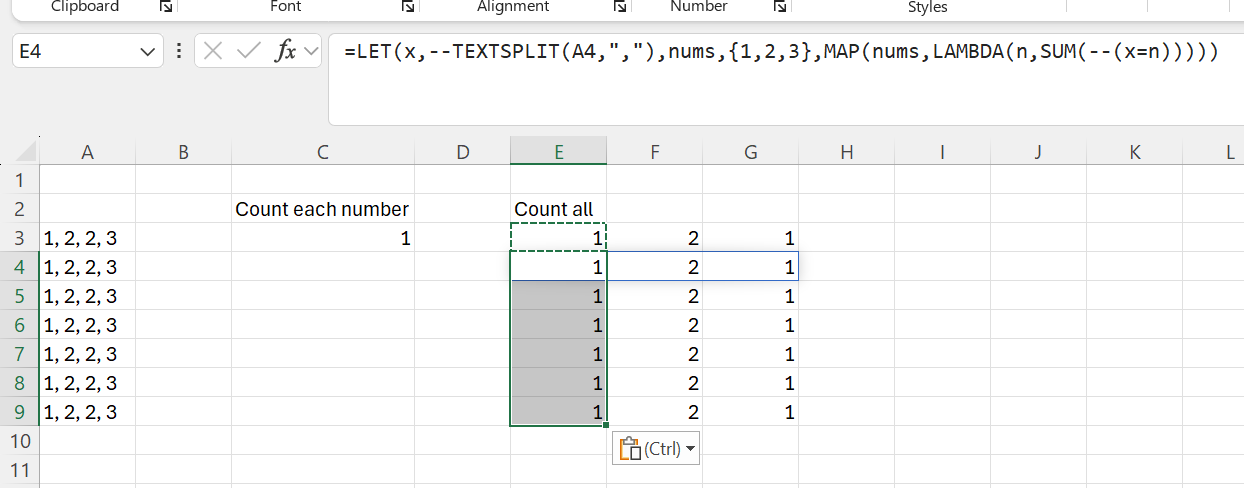This screenshot has height=488, width=1244.
Task: Click cell G8 with value 1
Action: coord(750,383)
